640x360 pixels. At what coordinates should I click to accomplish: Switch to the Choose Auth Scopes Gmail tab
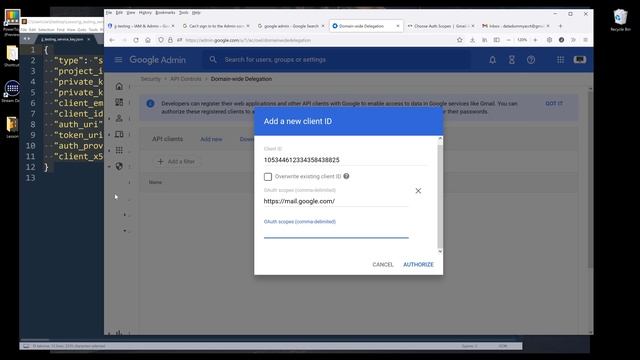441,26
